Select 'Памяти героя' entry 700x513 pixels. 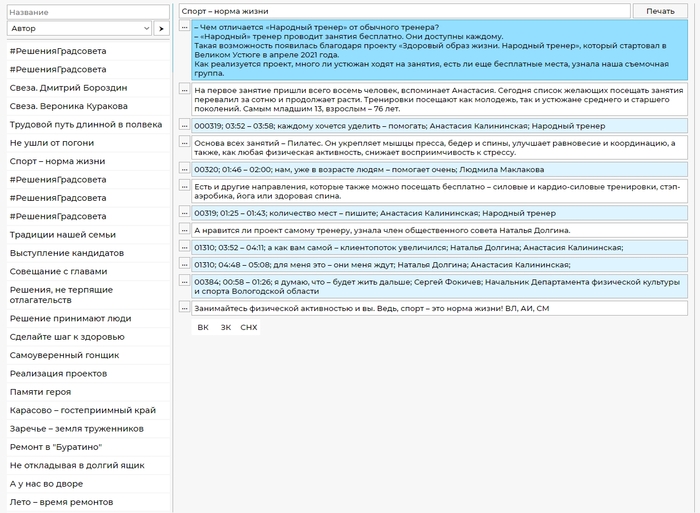[88, 392]
